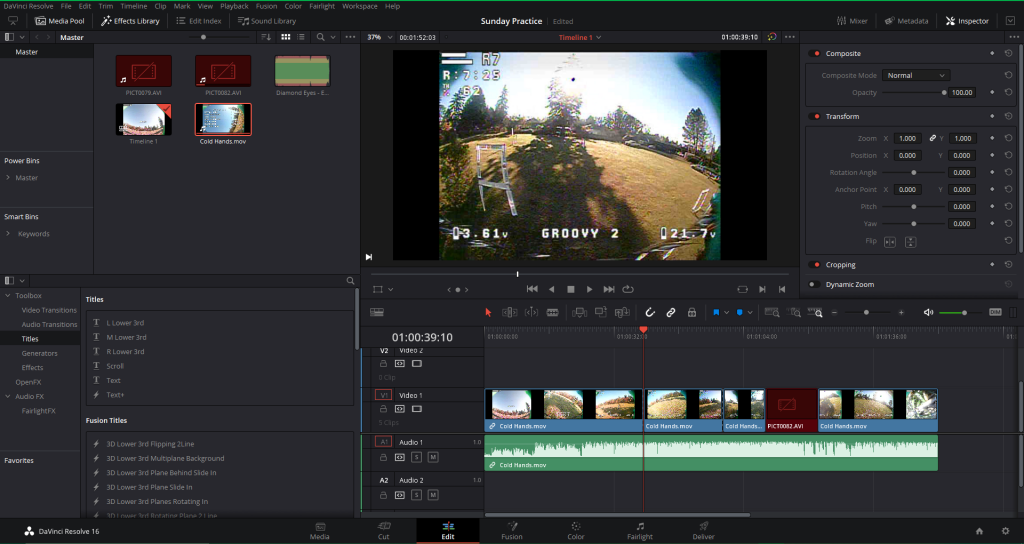Toggle the Composite section enable dot
The width and height of the screenshot is (1024, 544).
pyautogui.click(x=816, y=54)
